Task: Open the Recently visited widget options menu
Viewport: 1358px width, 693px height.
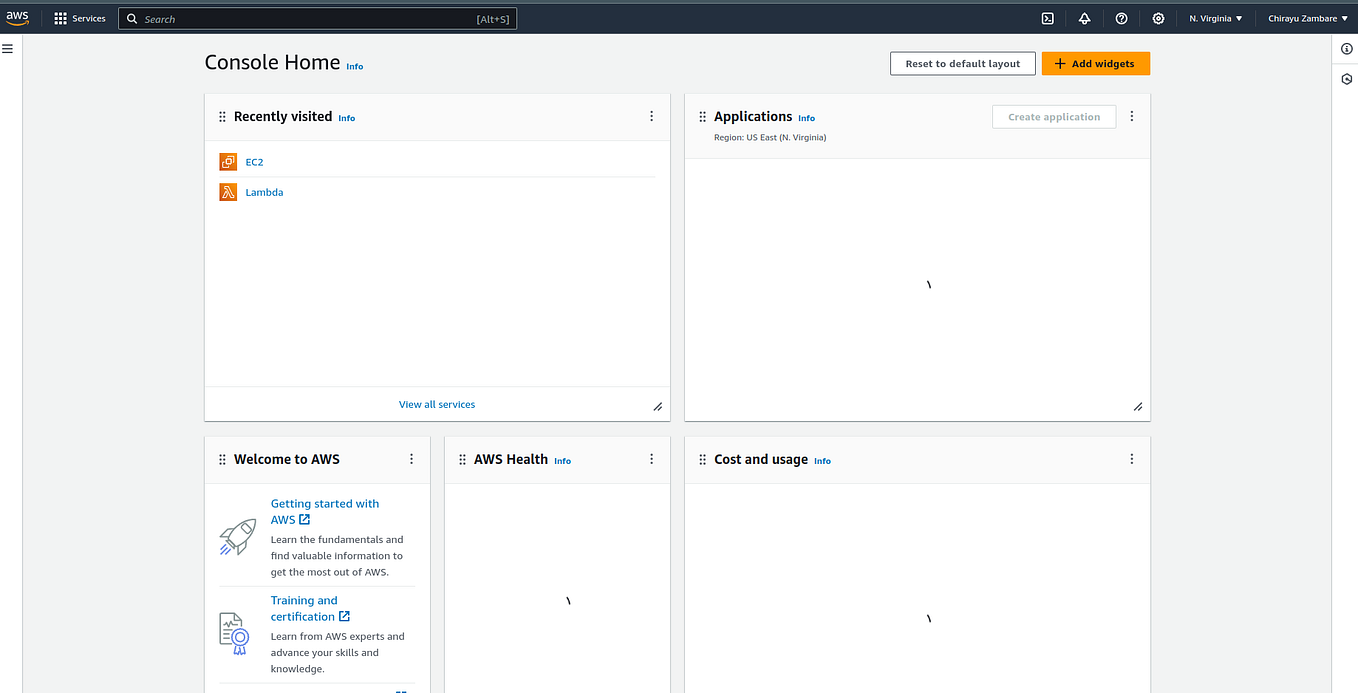Action: pos(651,116)
